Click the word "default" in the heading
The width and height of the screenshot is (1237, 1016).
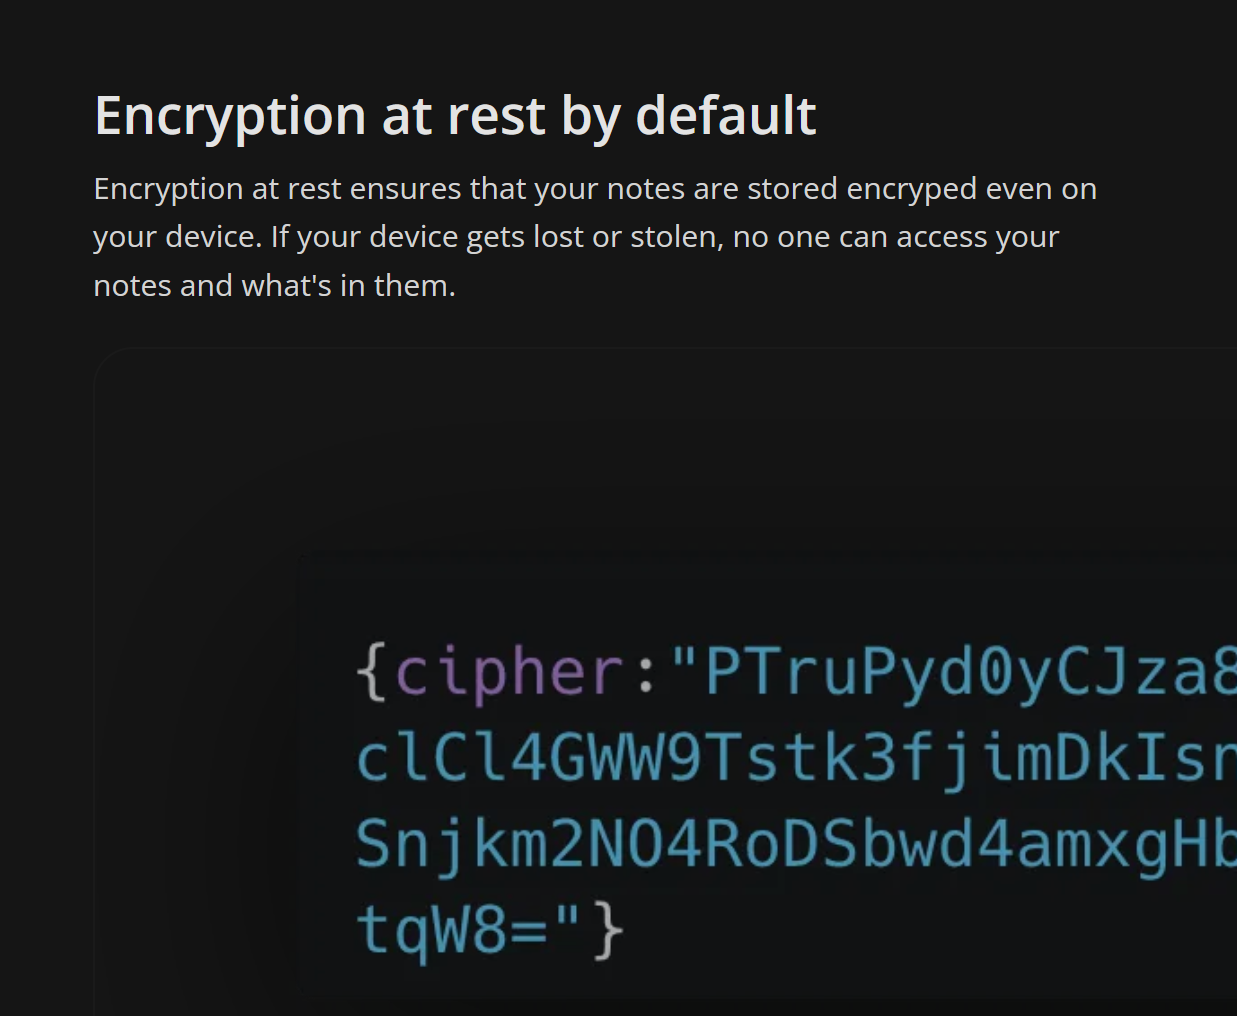tap(726, 116)
